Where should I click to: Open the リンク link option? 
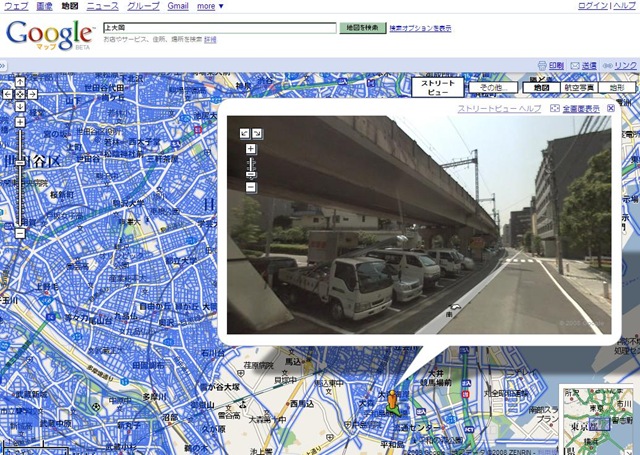(625, 65)
